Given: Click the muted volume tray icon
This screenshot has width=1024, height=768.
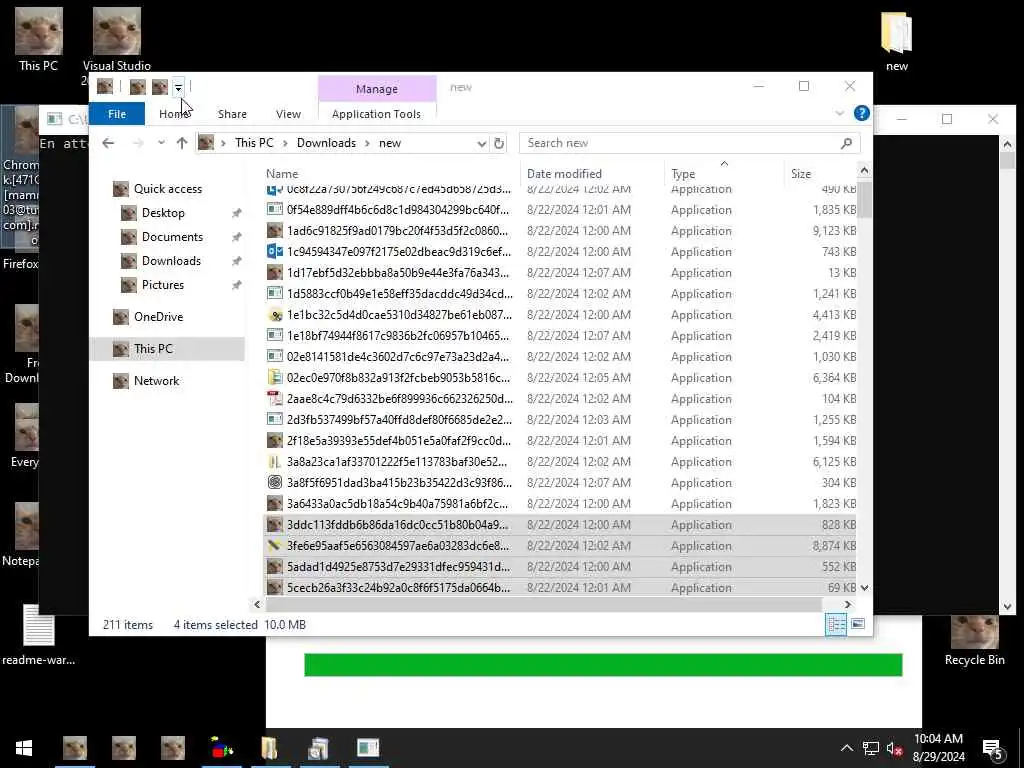Looking at the screenshot, I should (894, 748).
